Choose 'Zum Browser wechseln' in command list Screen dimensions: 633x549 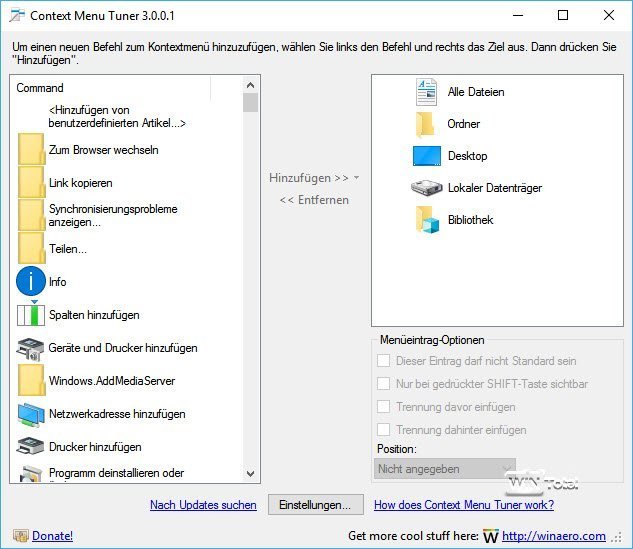tap(103, 150)
